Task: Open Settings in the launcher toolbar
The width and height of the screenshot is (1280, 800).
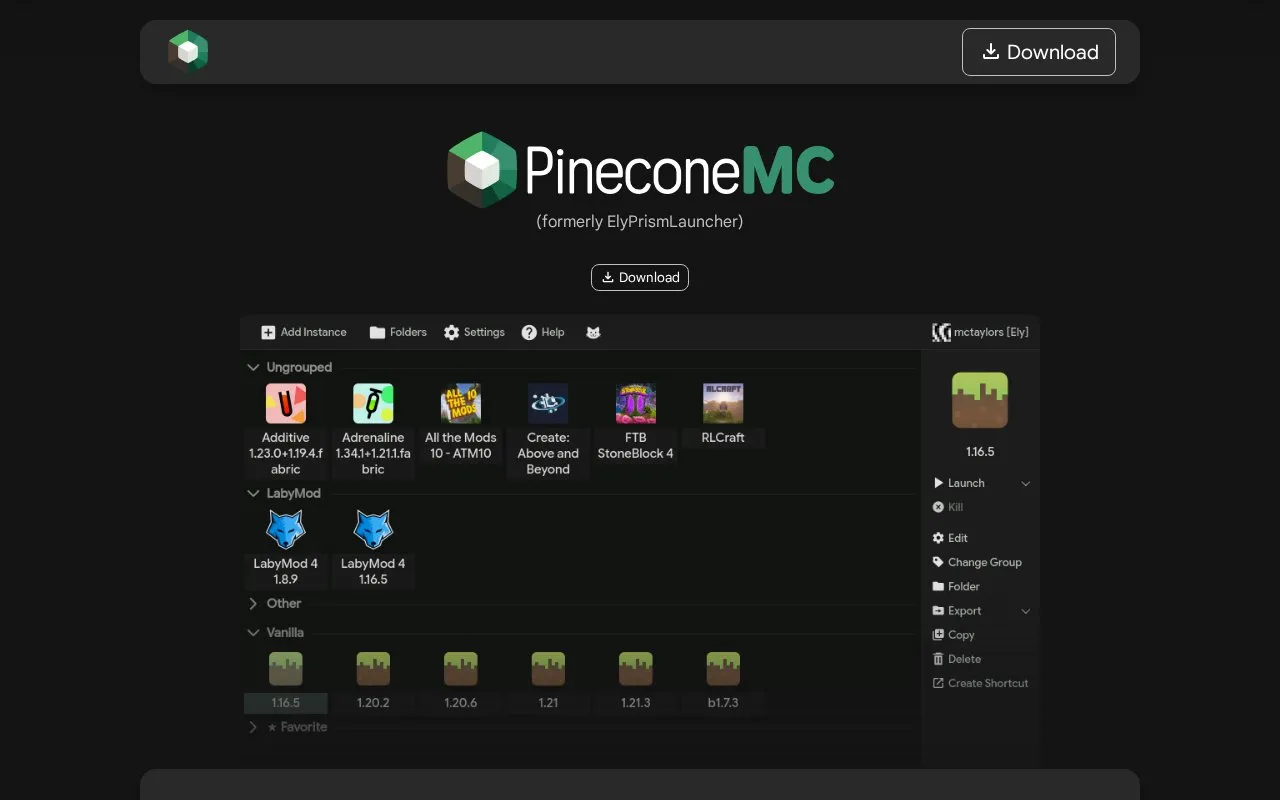Action: coord(474,332)
